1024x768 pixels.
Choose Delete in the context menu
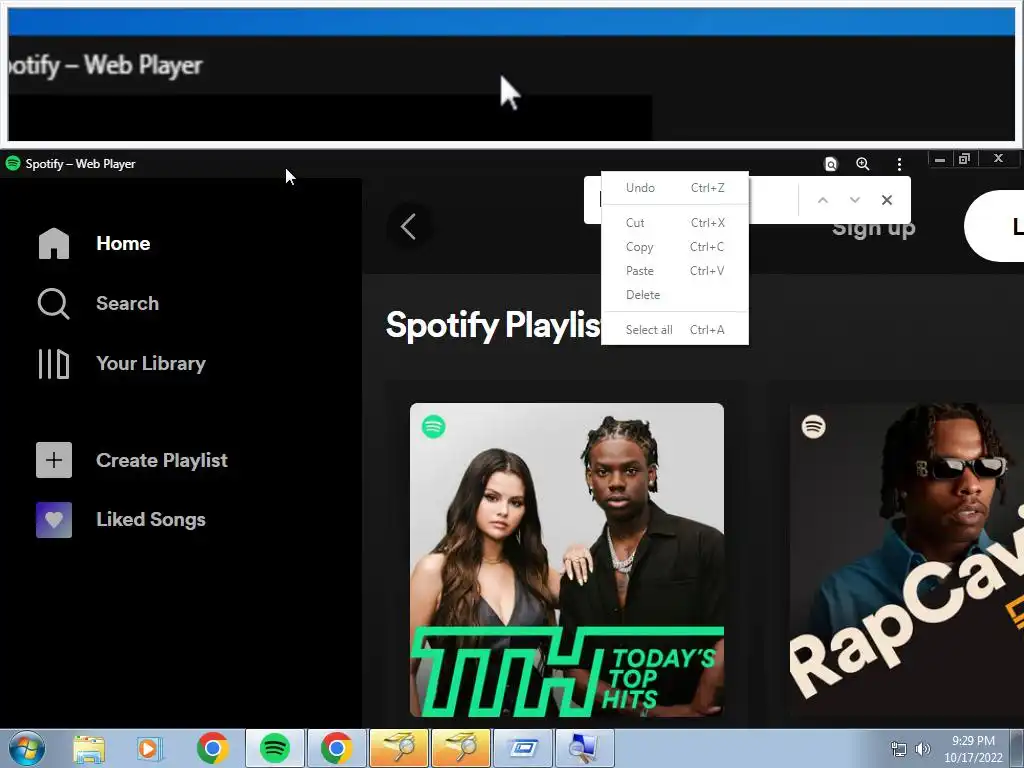pos(675,295)
